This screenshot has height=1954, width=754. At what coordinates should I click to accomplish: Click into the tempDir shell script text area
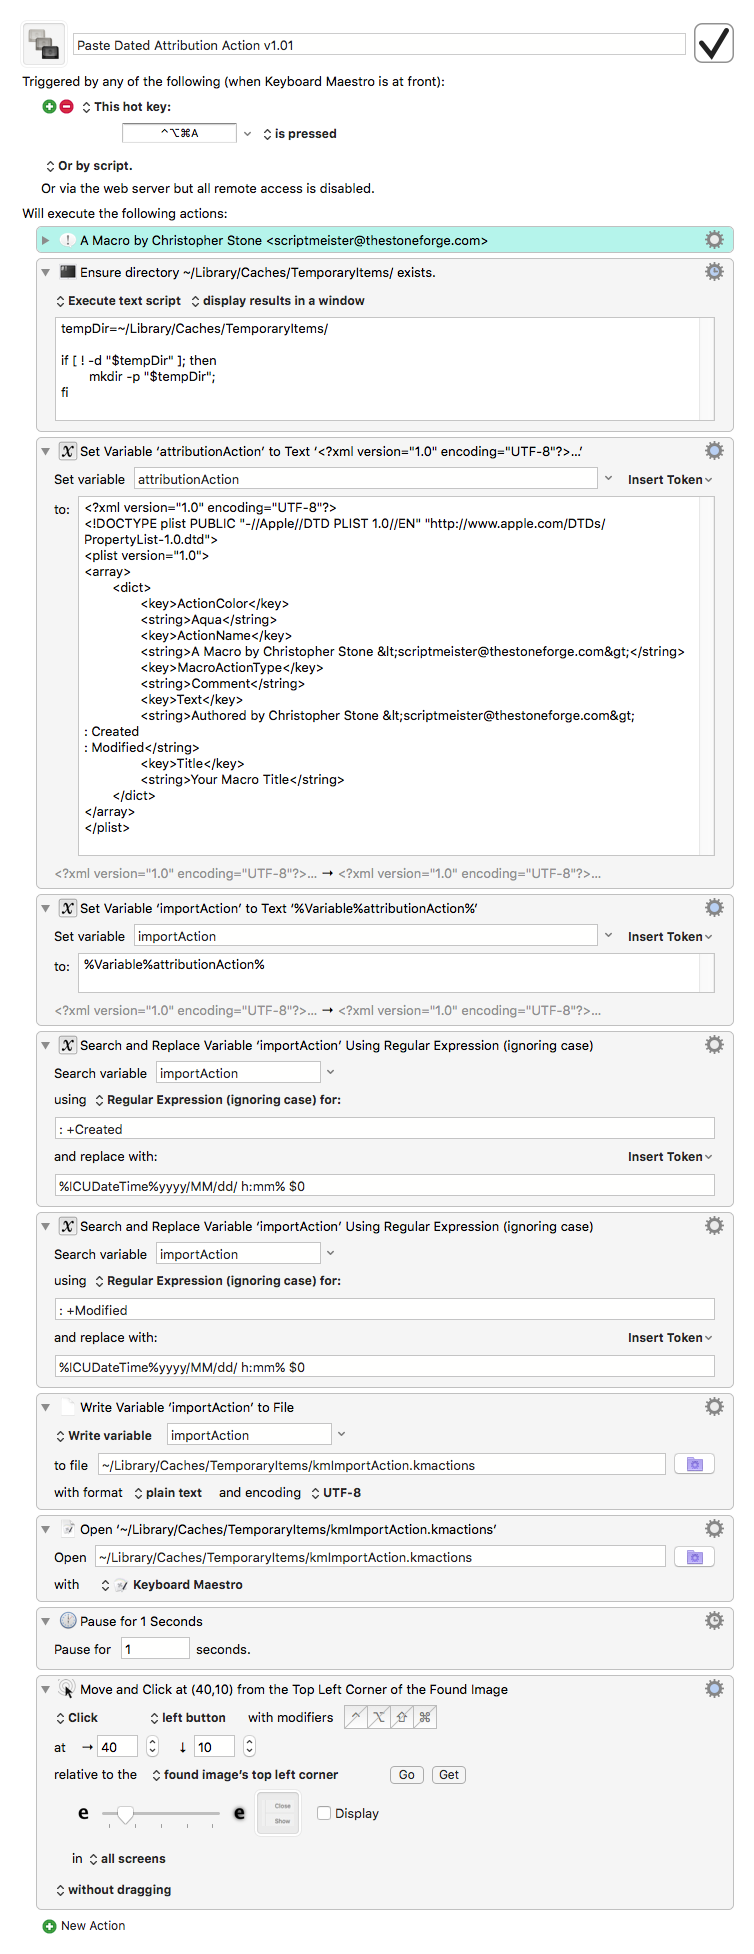point(386,368)
